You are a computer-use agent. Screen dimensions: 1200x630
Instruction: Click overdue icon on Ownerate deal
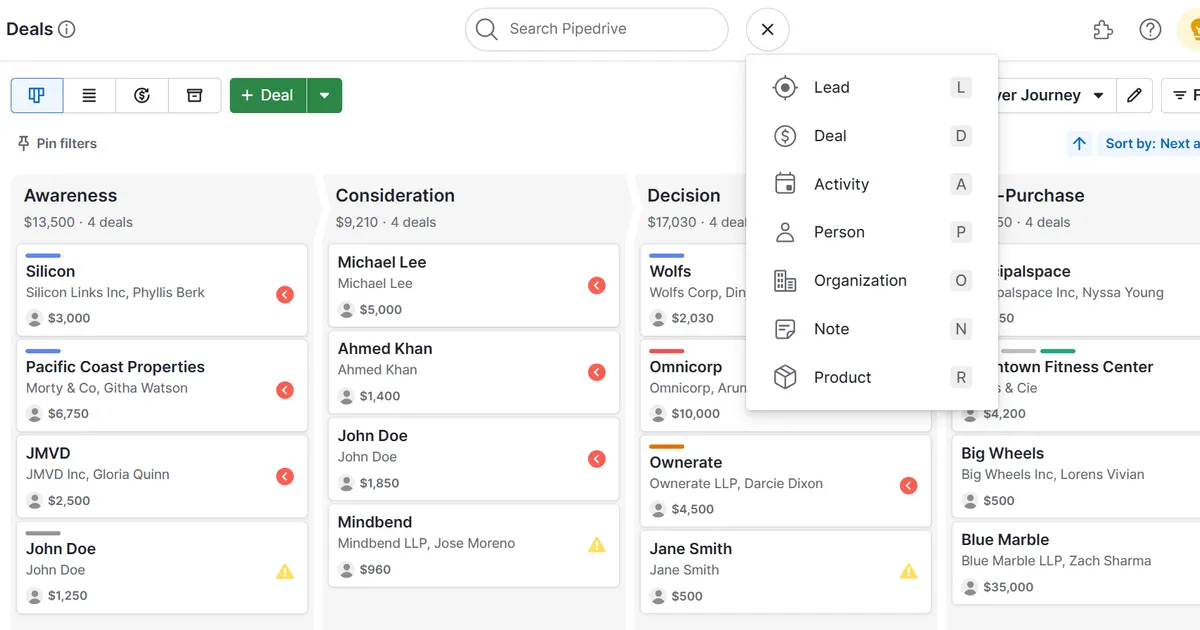click(908, 486)
